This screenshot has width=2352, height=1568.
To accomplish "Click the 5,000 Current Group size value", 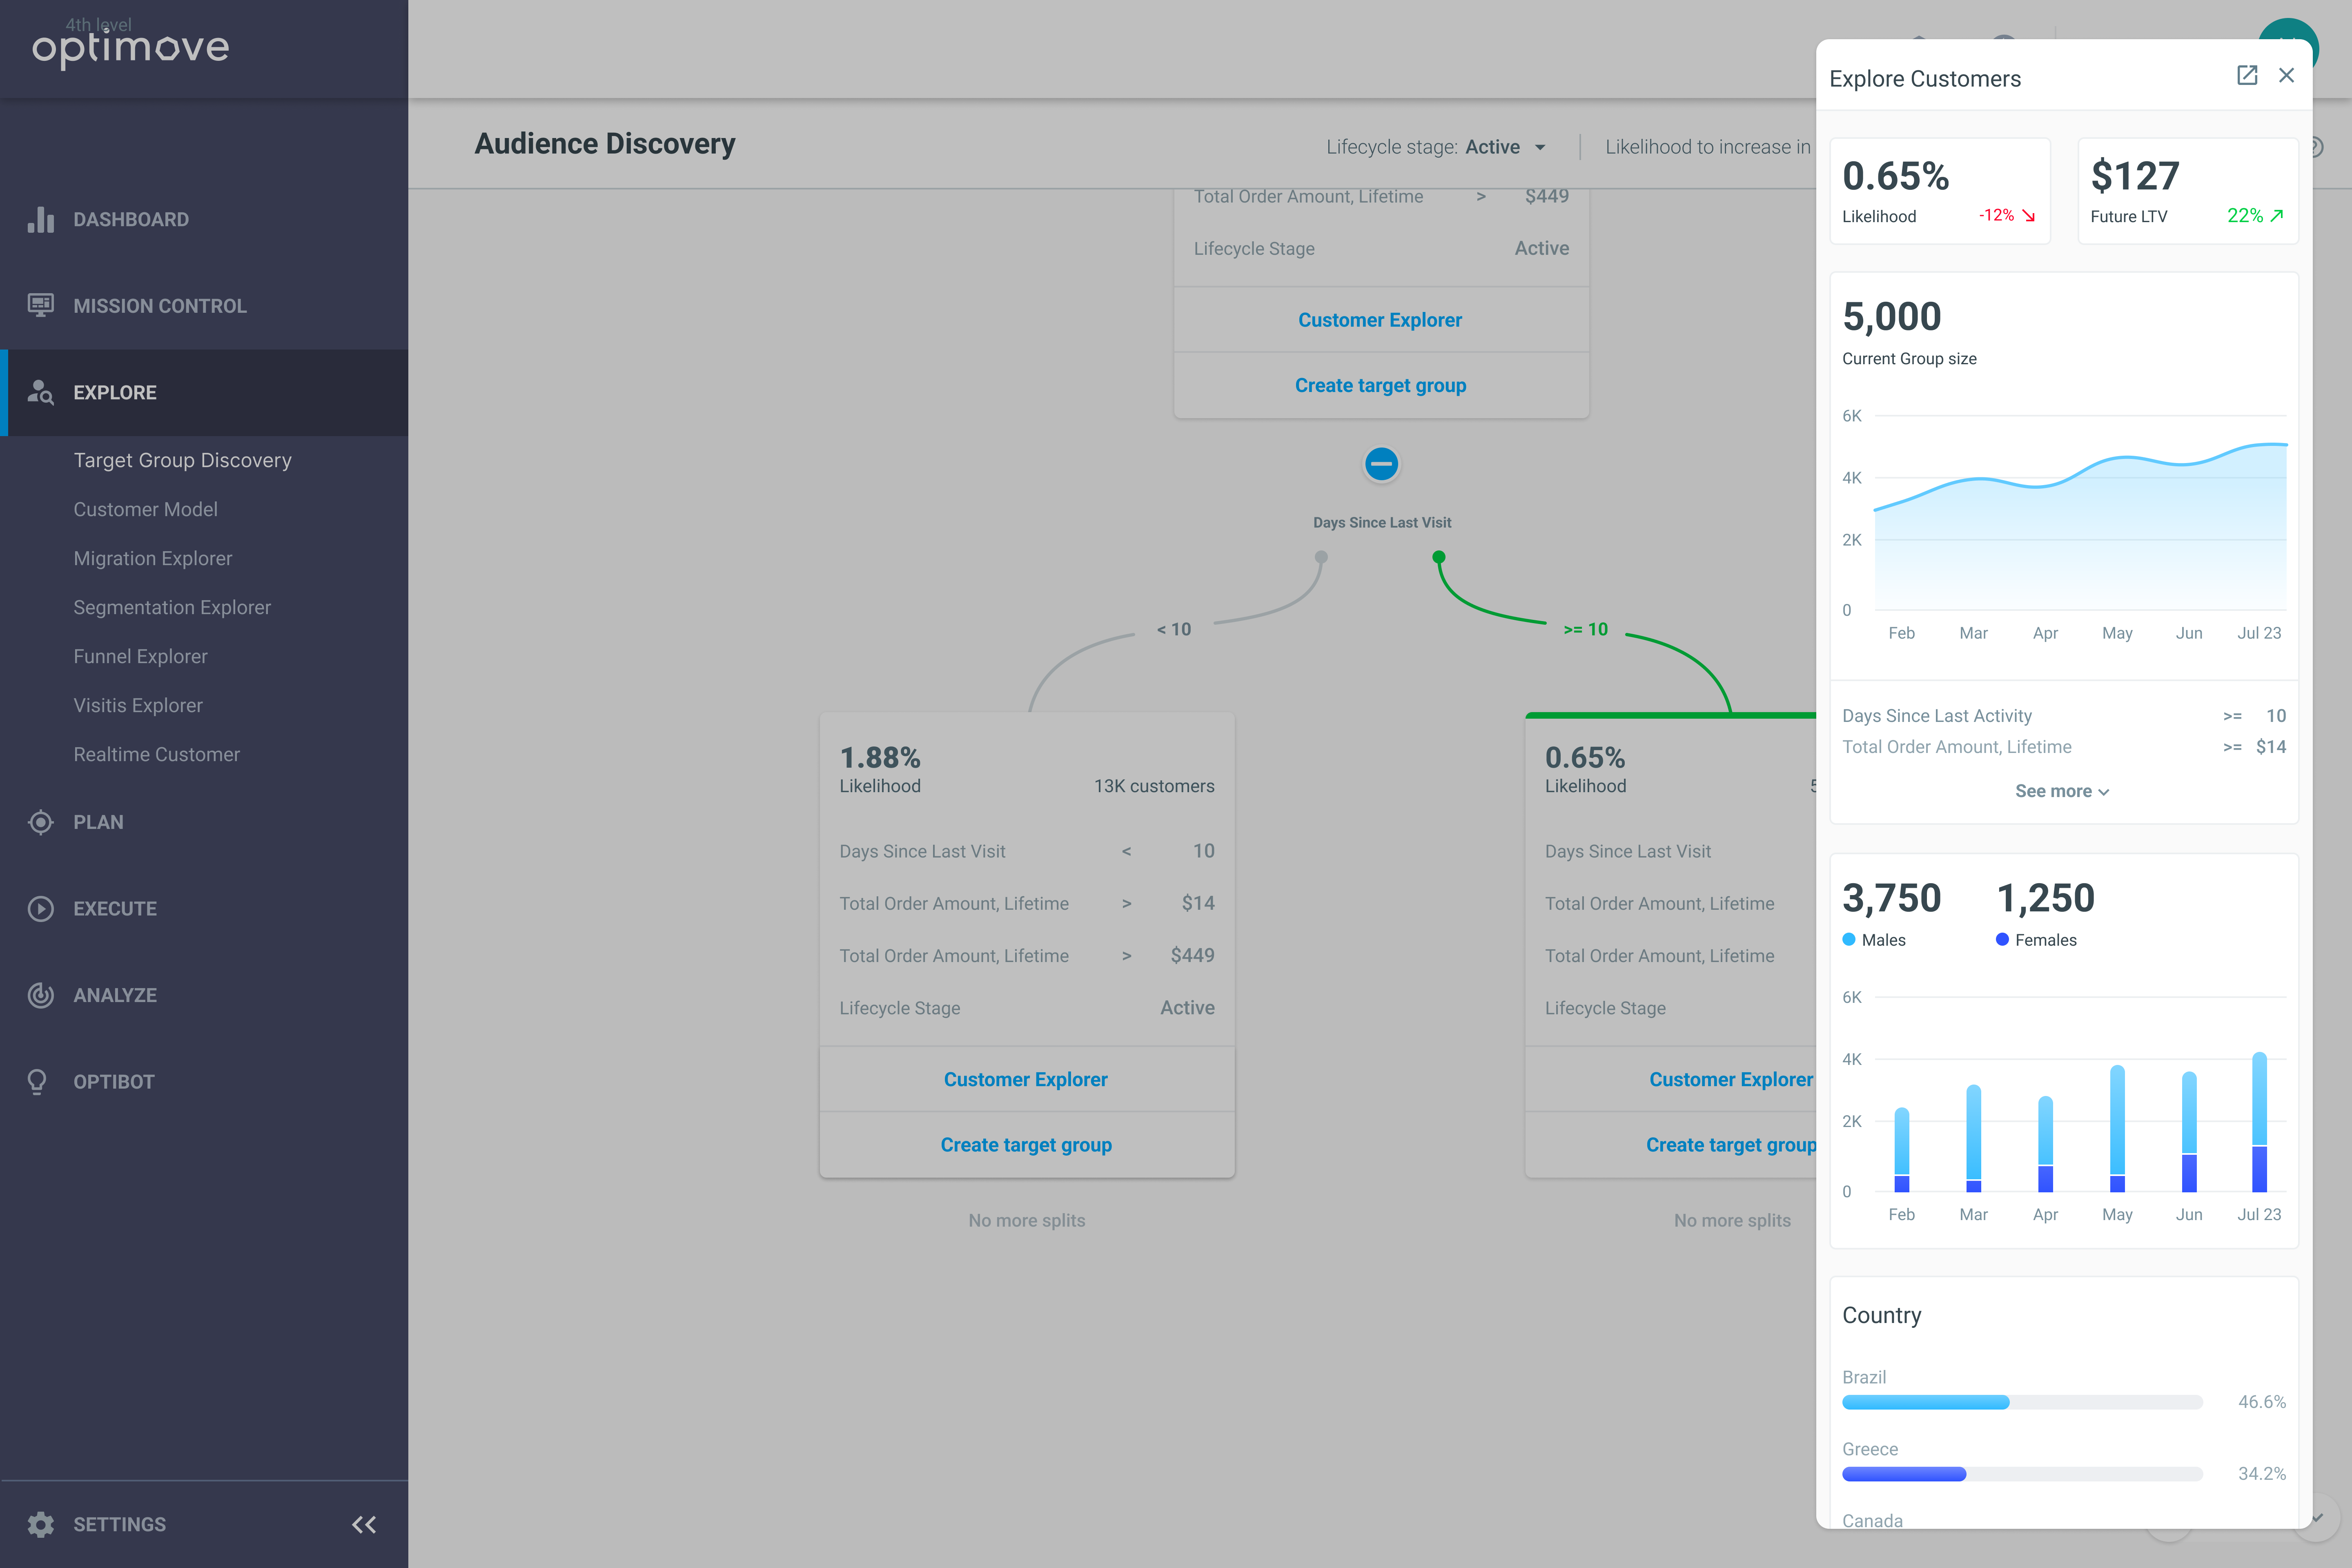I will (x=1891, y=316).
